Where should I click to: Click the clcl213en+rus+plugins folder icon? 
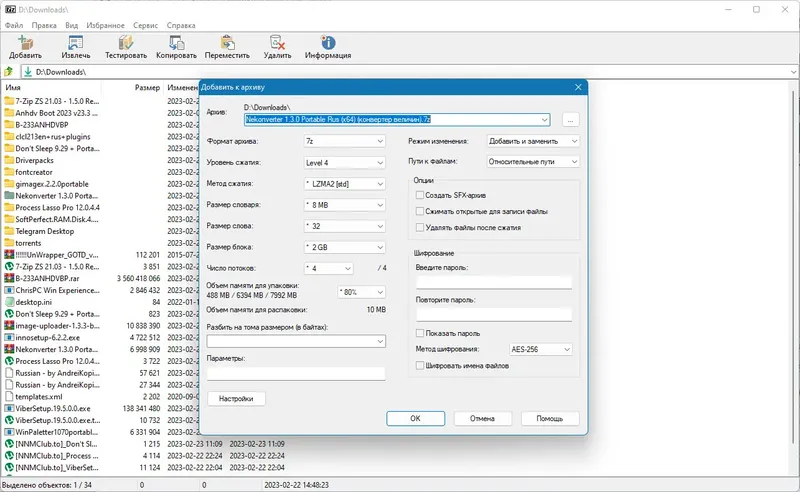(x=9, y=137)
